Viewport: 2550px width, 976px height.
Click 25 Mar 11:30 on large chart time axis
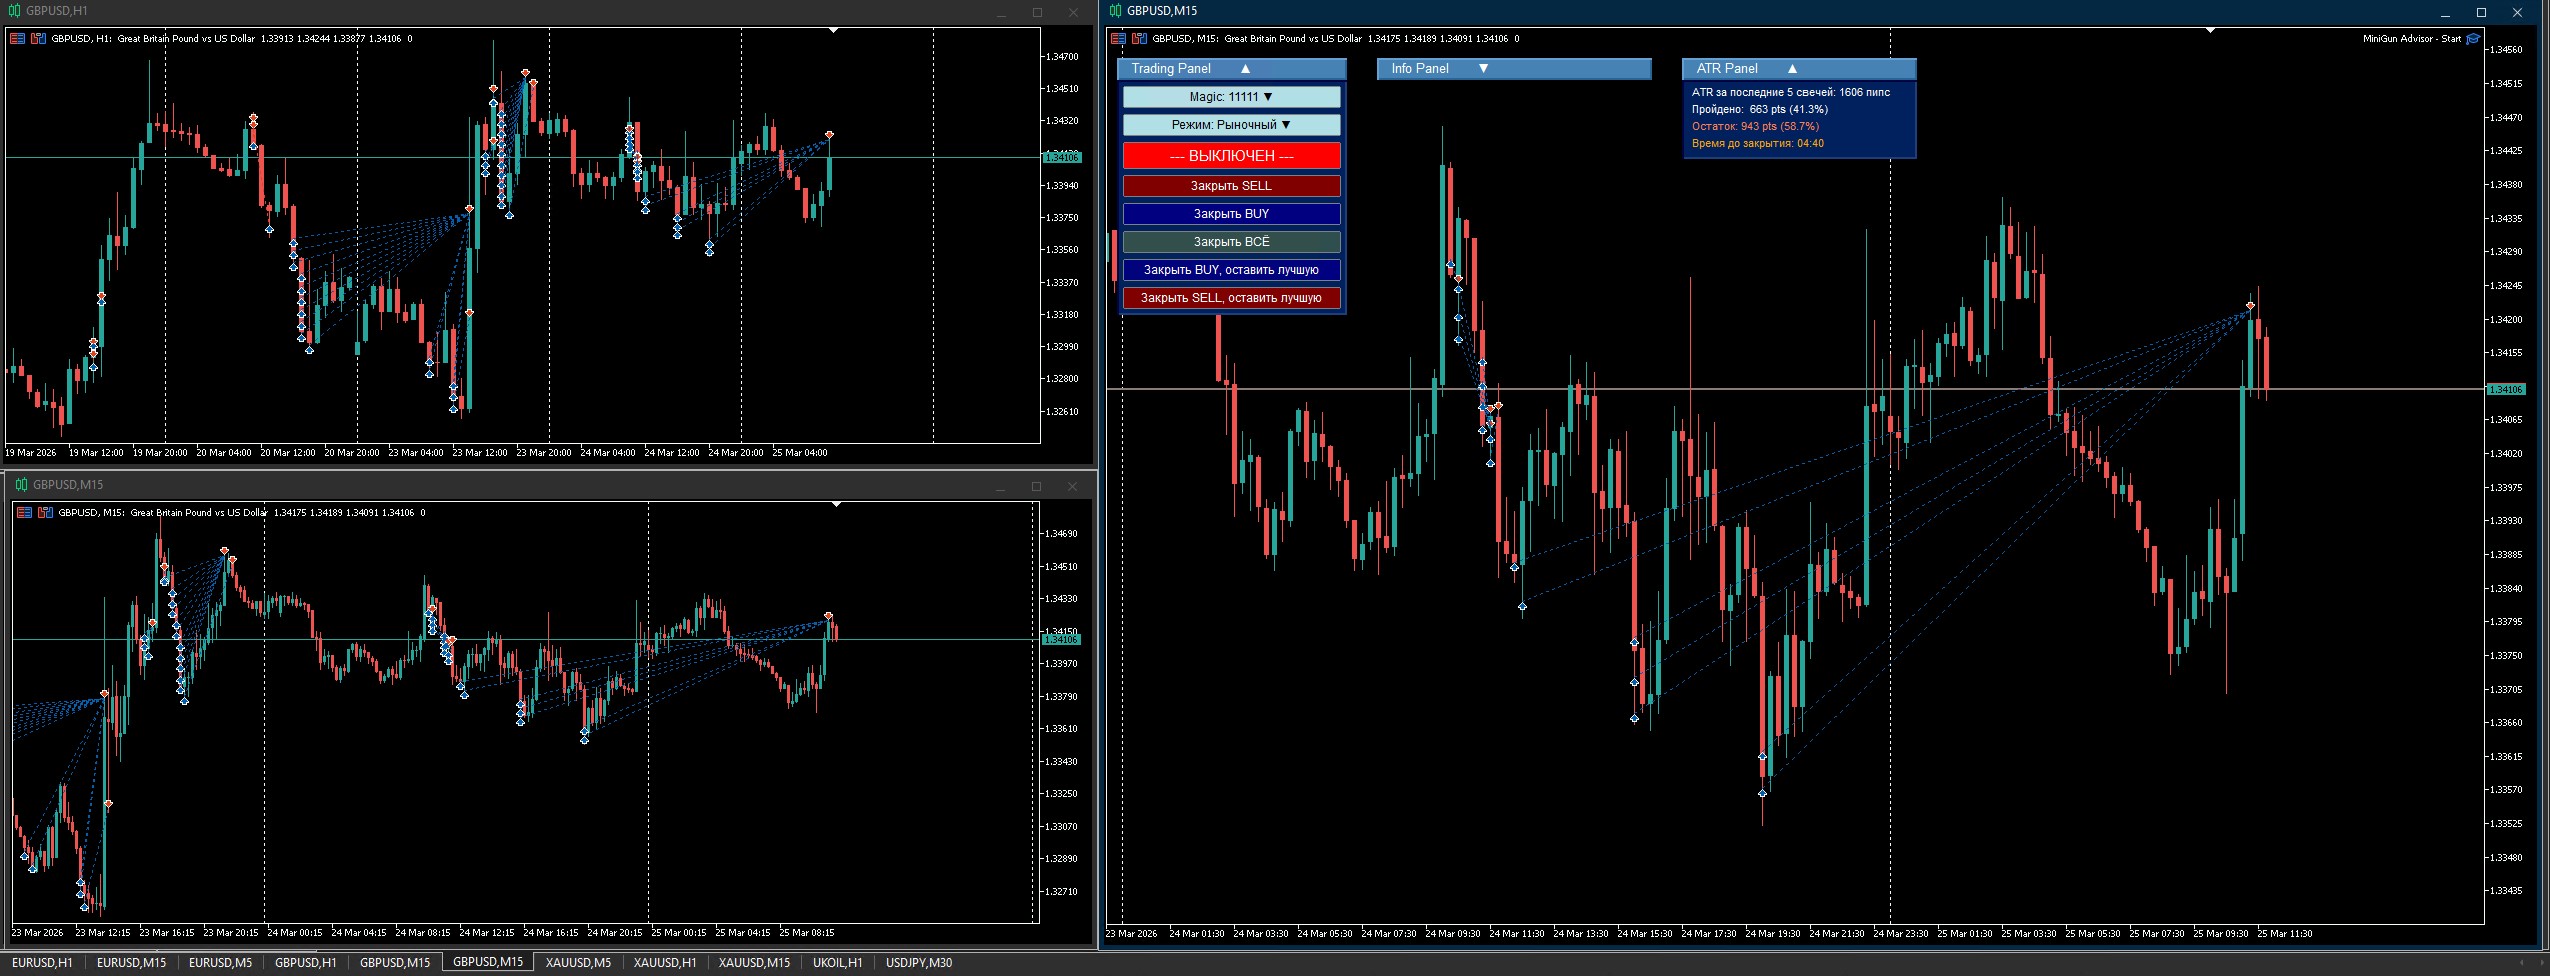click(2285, 934)
